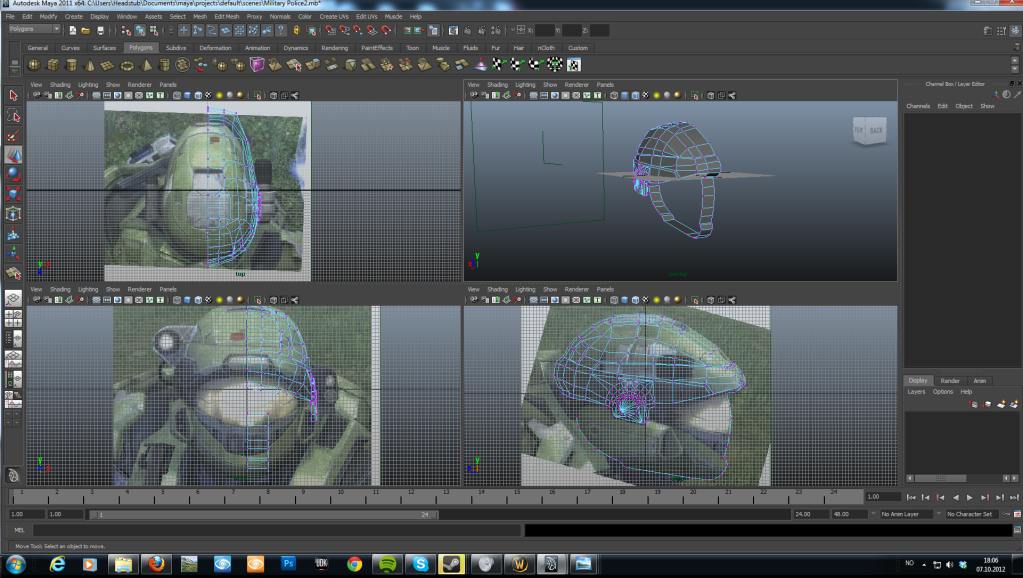The image size is (1023, 578).
Task: Switch to the Animation shelf tab
Action: click(258, 48)
